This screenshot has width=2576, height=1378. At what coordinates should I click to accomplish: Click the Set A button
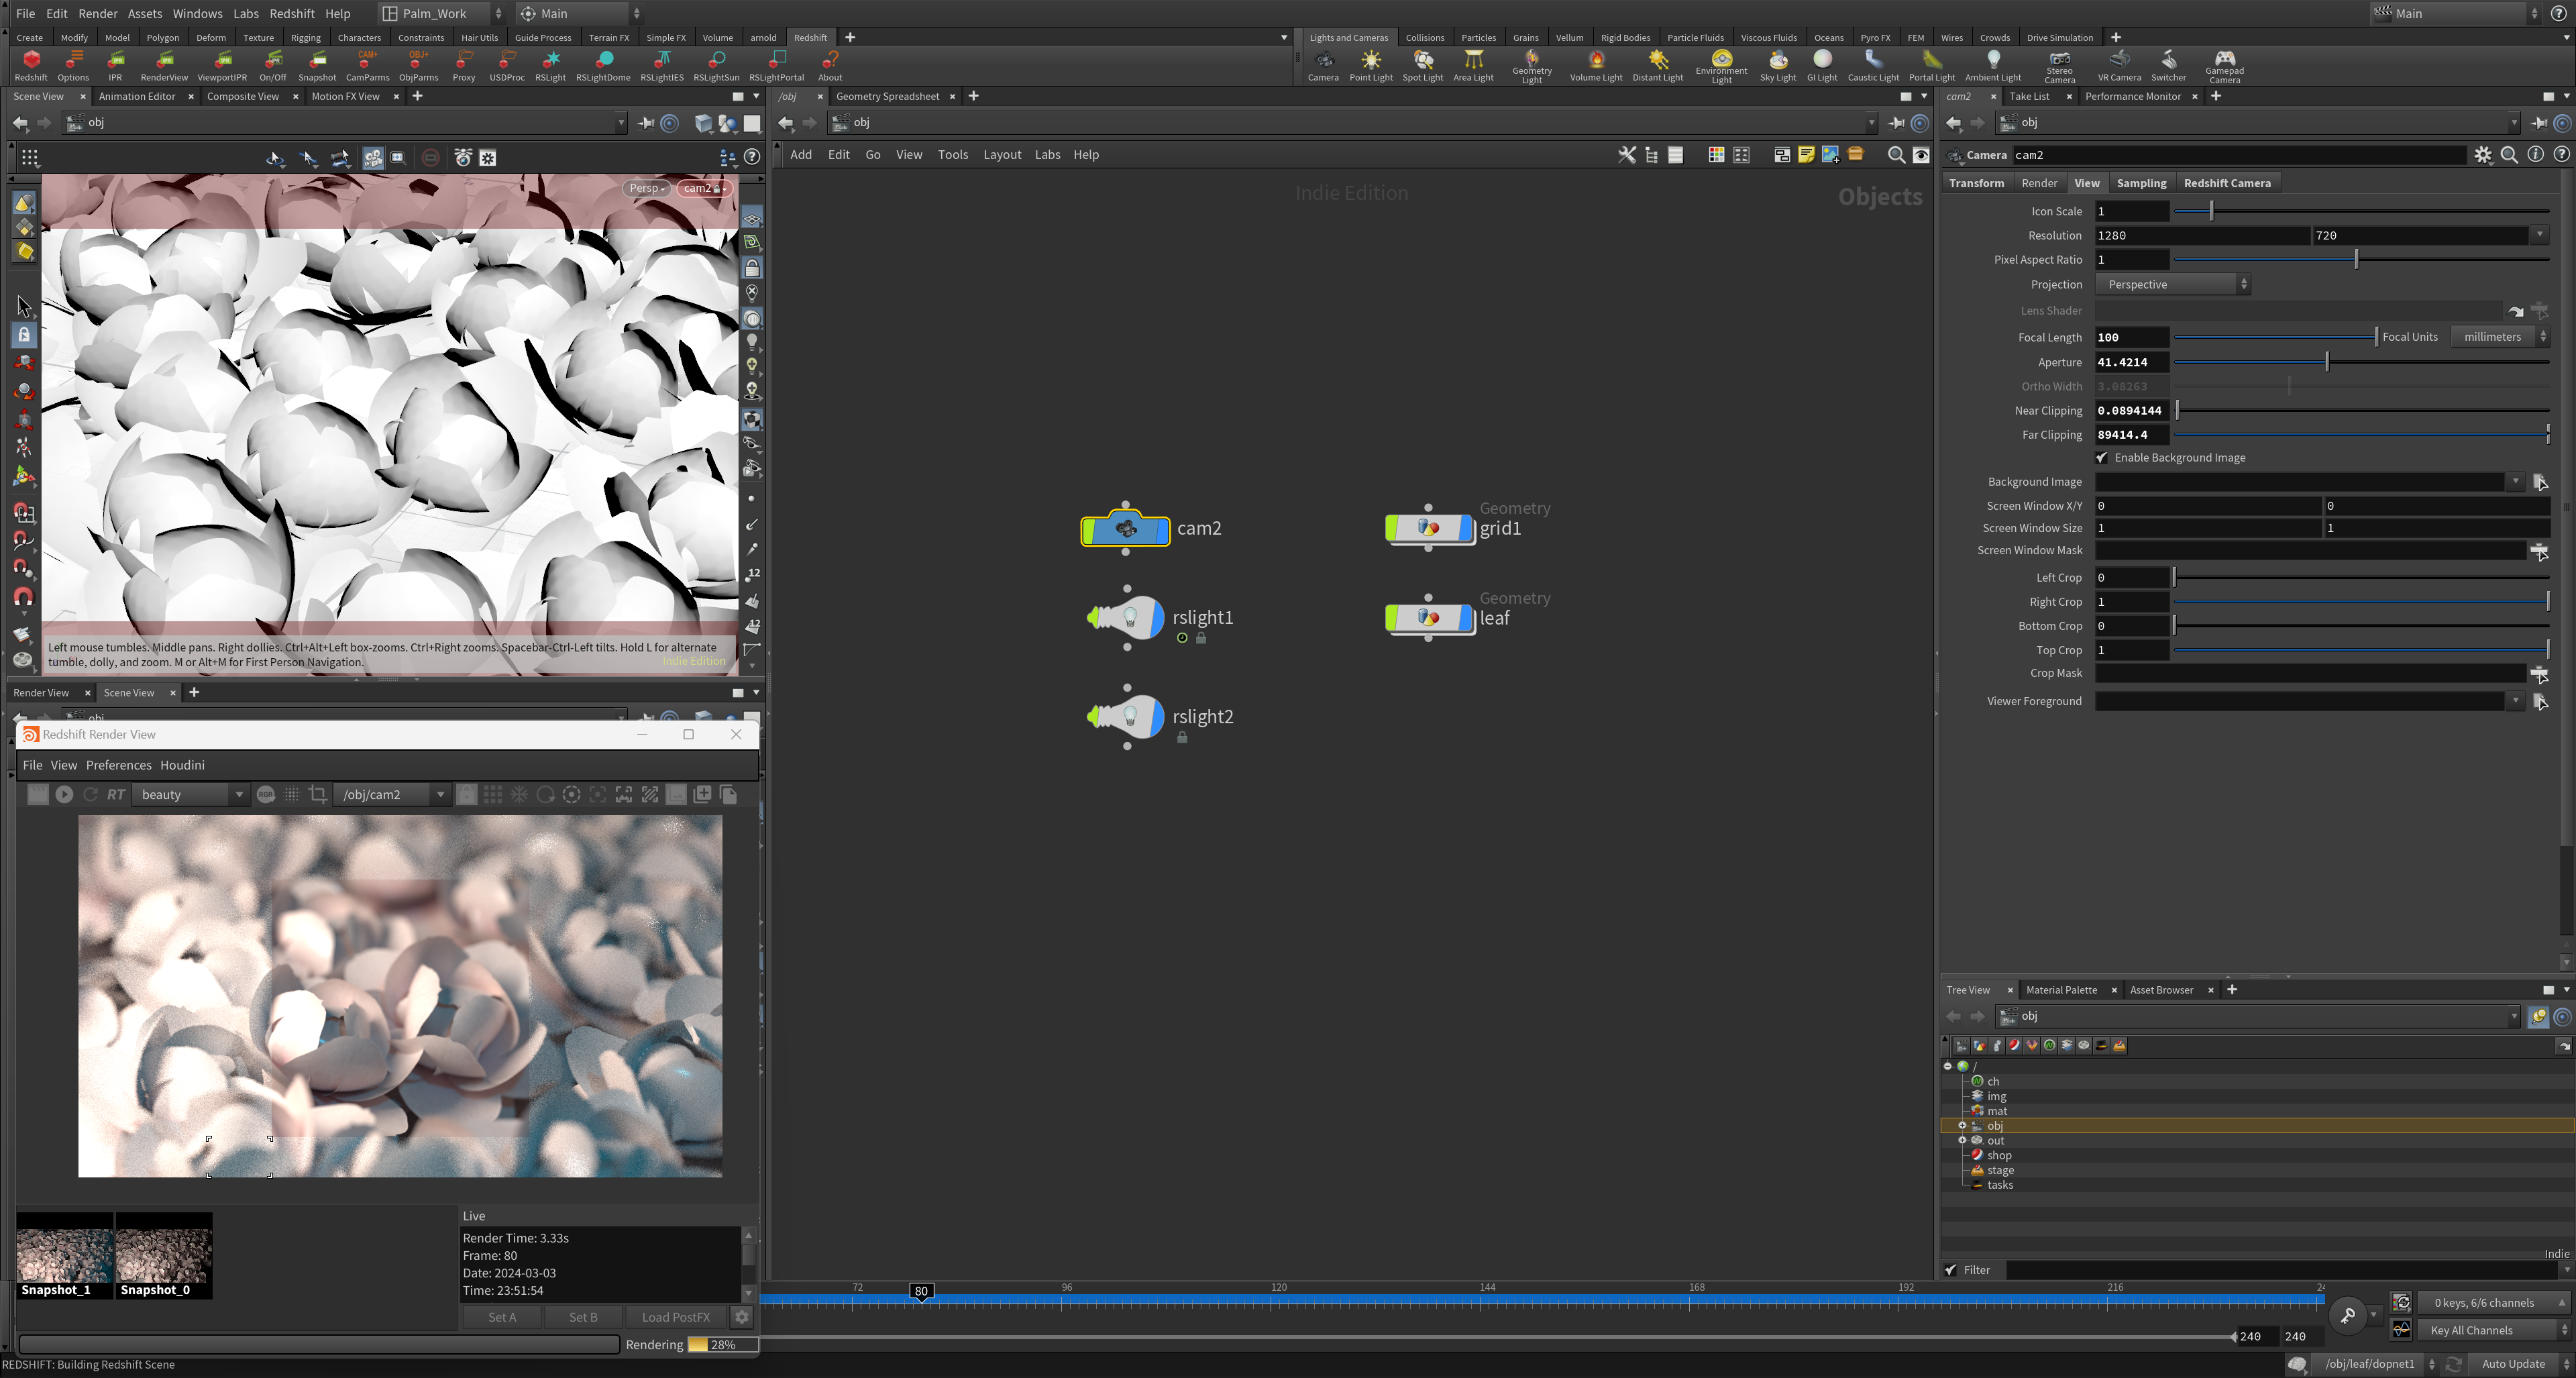tap(502, 1317)
